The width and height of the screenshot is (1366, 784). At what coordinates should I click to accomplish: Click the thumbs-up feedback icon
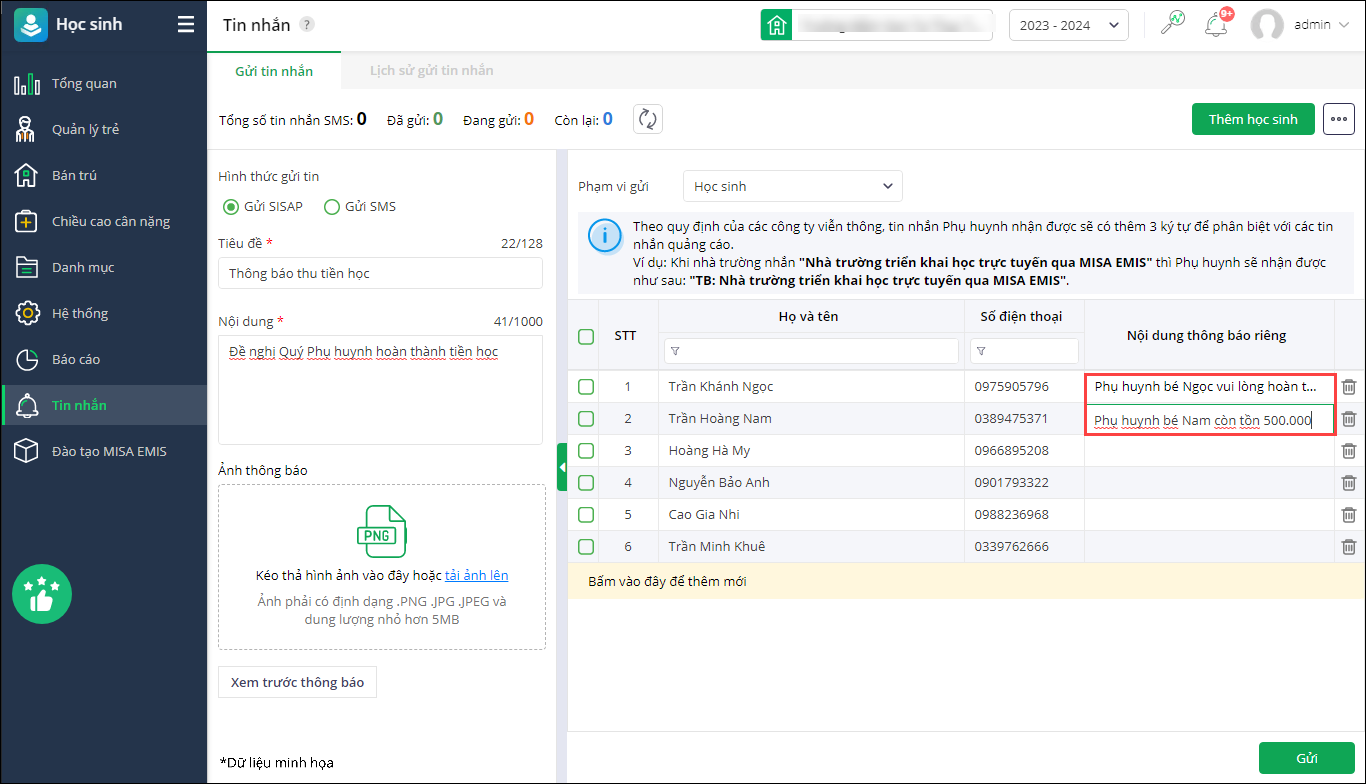[42, 594]
